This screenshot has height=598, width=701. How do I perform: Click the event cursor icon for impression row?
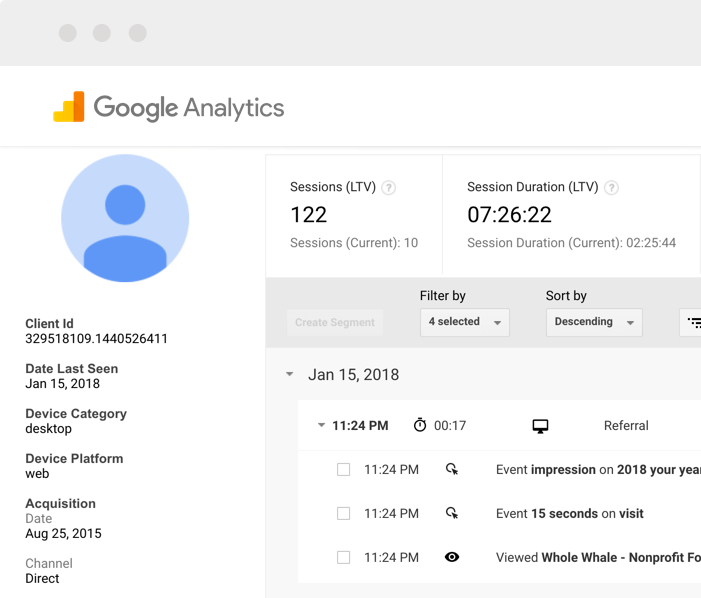click(452, 469)
